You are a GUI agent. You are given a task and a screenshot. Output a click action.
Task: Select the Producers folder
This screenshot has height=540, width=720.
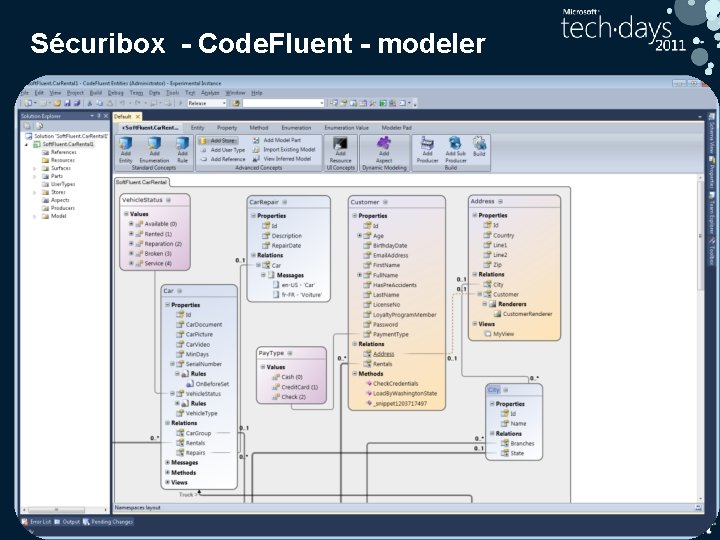click(62, 208)
